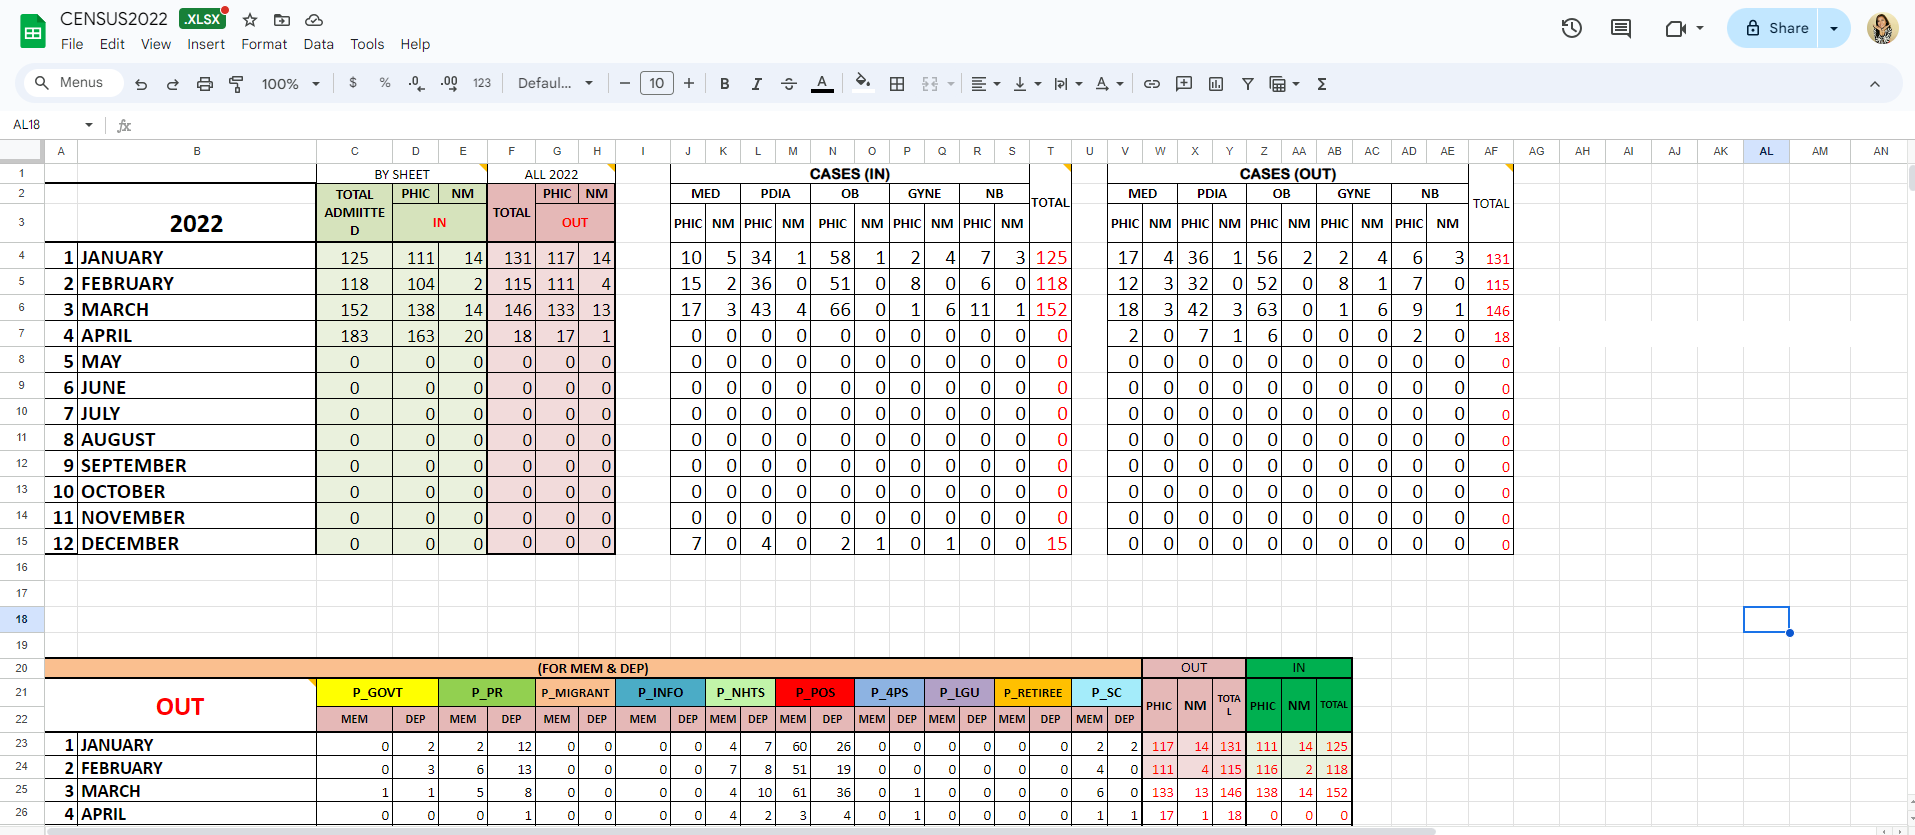Open the Format menu

pyautogui.click(x=264, y=44)
